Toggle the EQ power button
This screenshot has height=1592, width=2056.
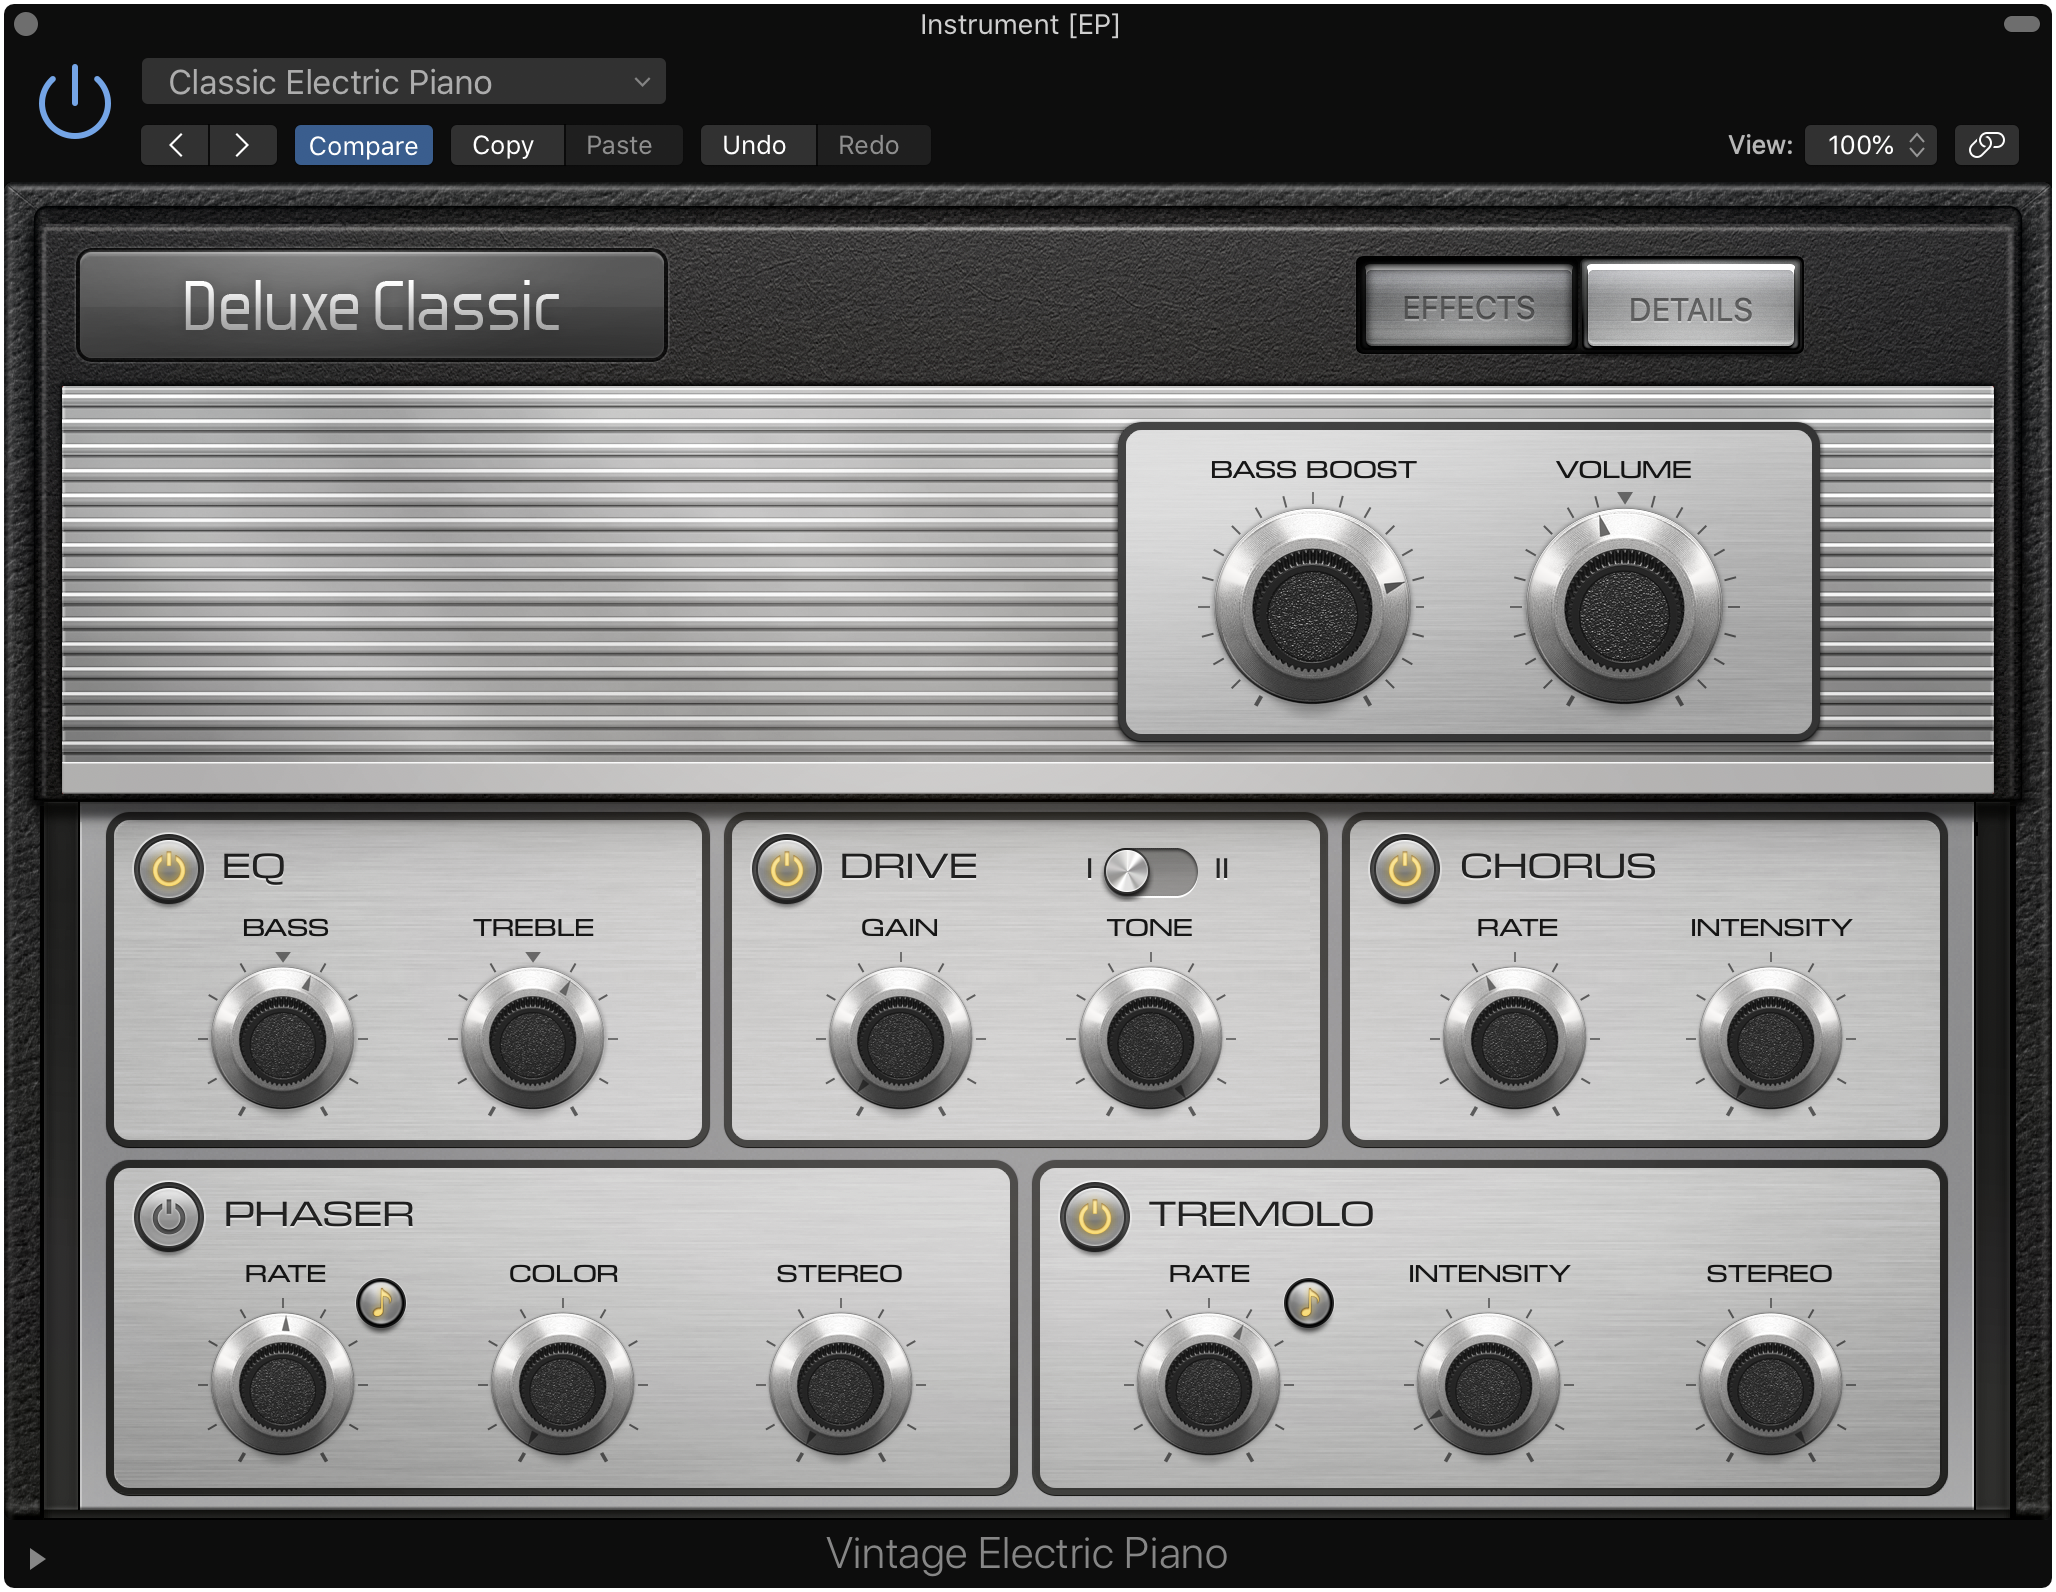169,869
